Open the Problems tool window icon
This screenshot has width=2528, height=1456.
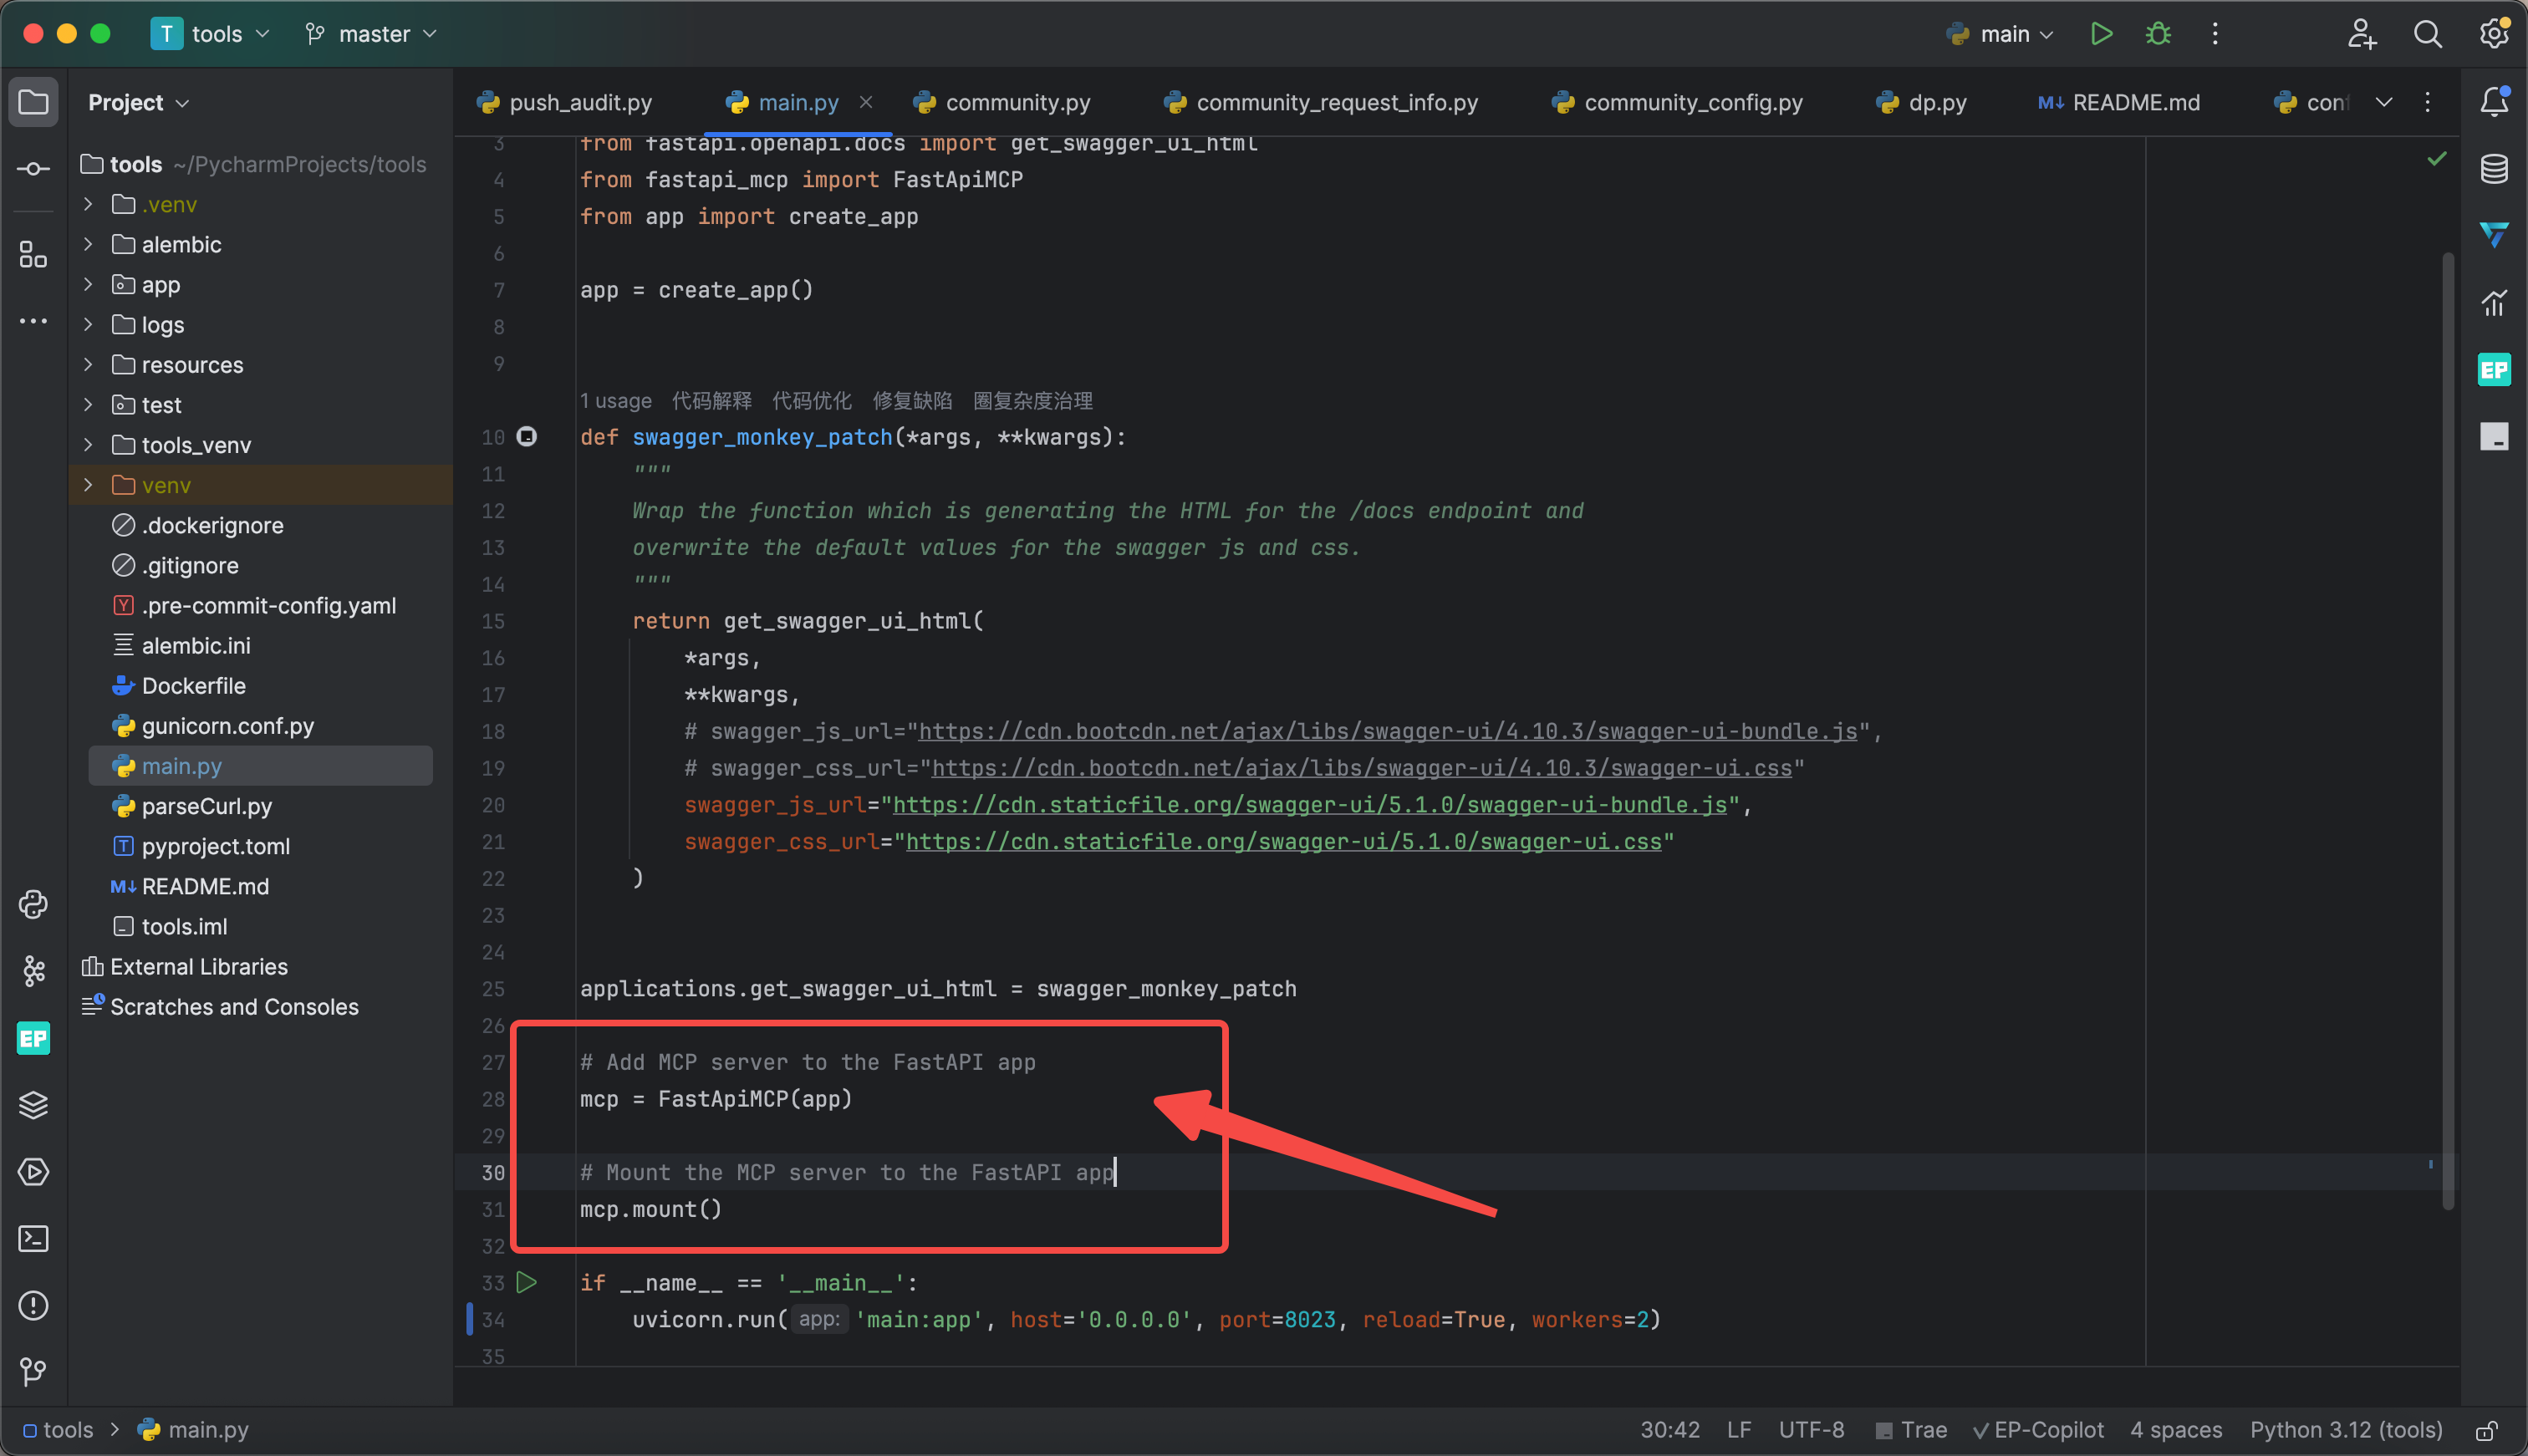33,1305
